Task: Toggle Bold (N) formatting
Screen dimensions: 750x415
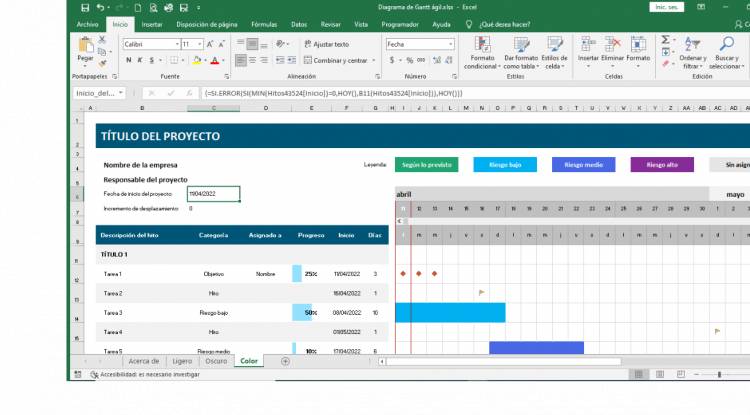Action: [128, 60]
